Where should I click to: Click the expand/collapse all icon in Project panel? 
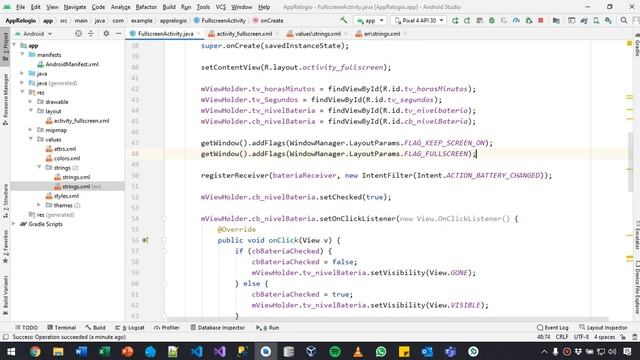pos(91,33)
